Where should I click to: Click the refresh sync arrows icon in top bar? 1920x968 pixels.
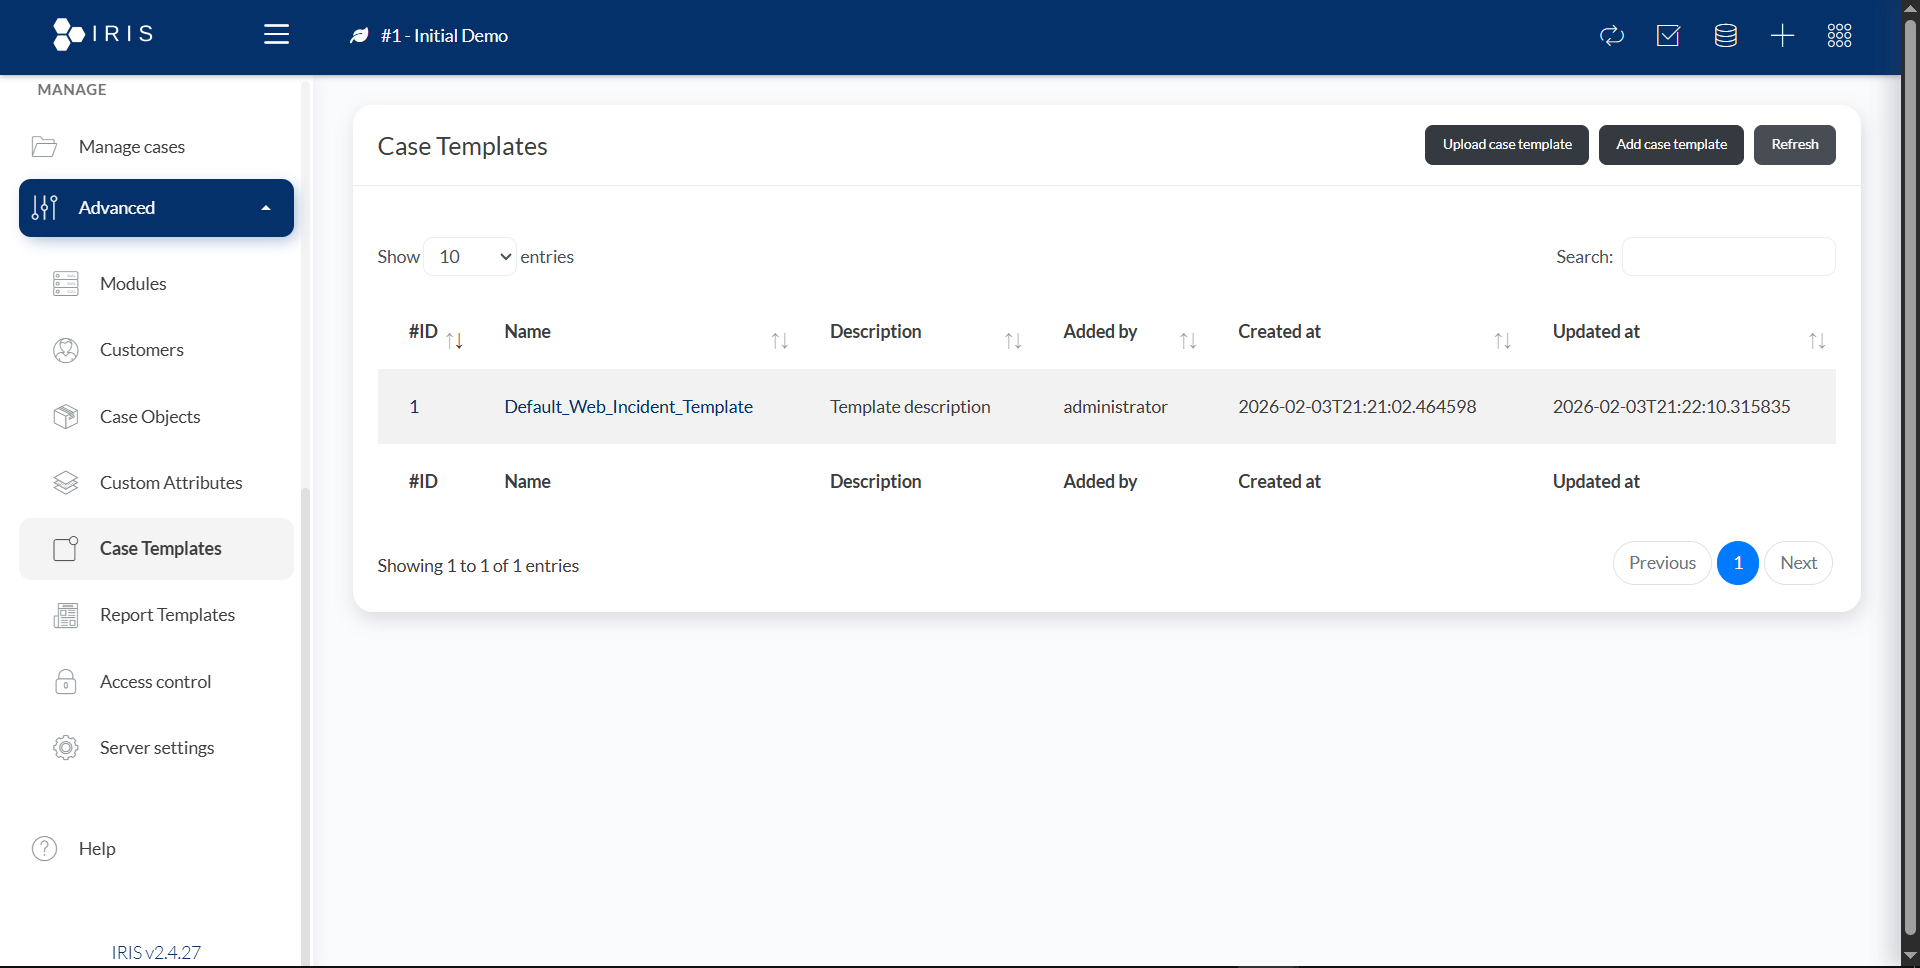point(1612,36)
